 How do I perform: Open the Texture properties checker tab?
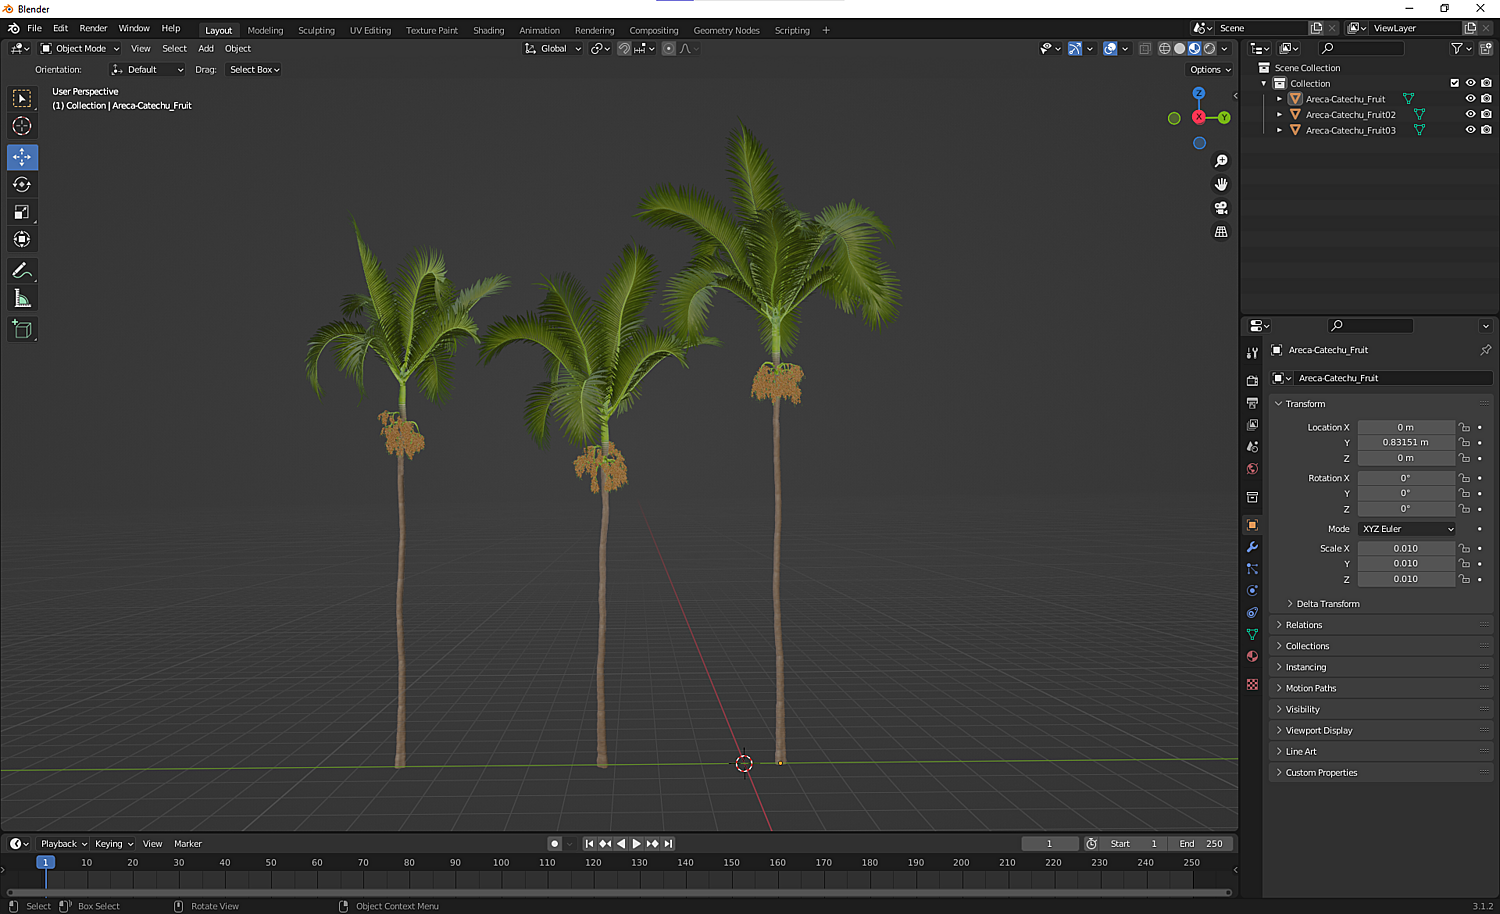1252,684
